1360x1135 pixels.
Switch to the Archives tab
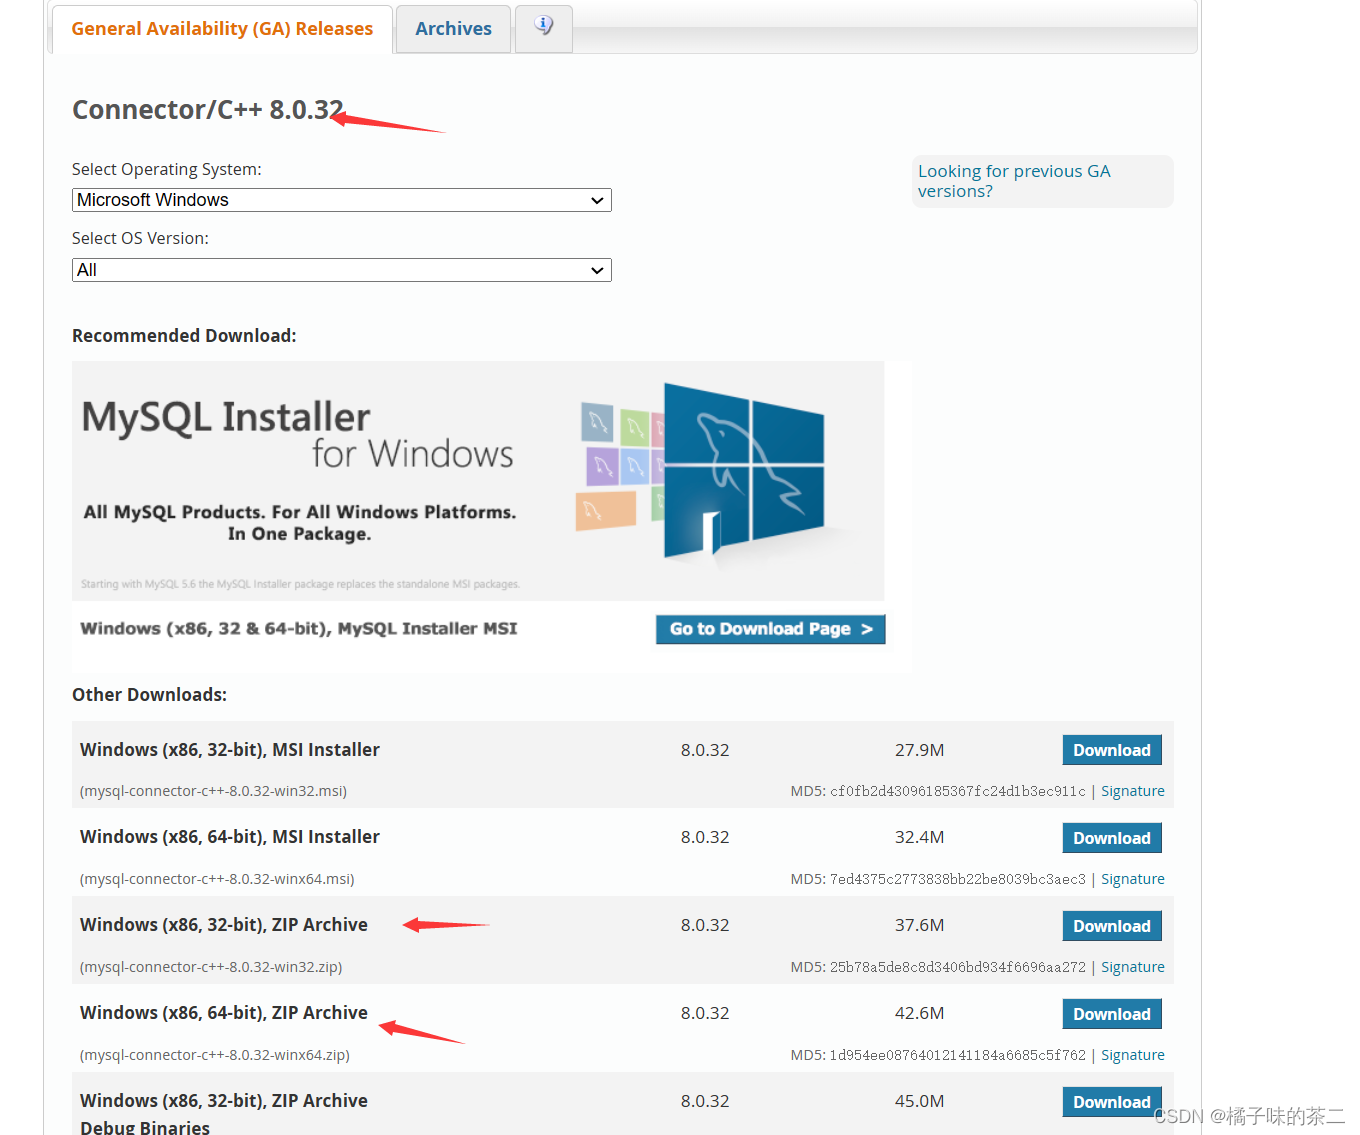[x=453, y=29]
